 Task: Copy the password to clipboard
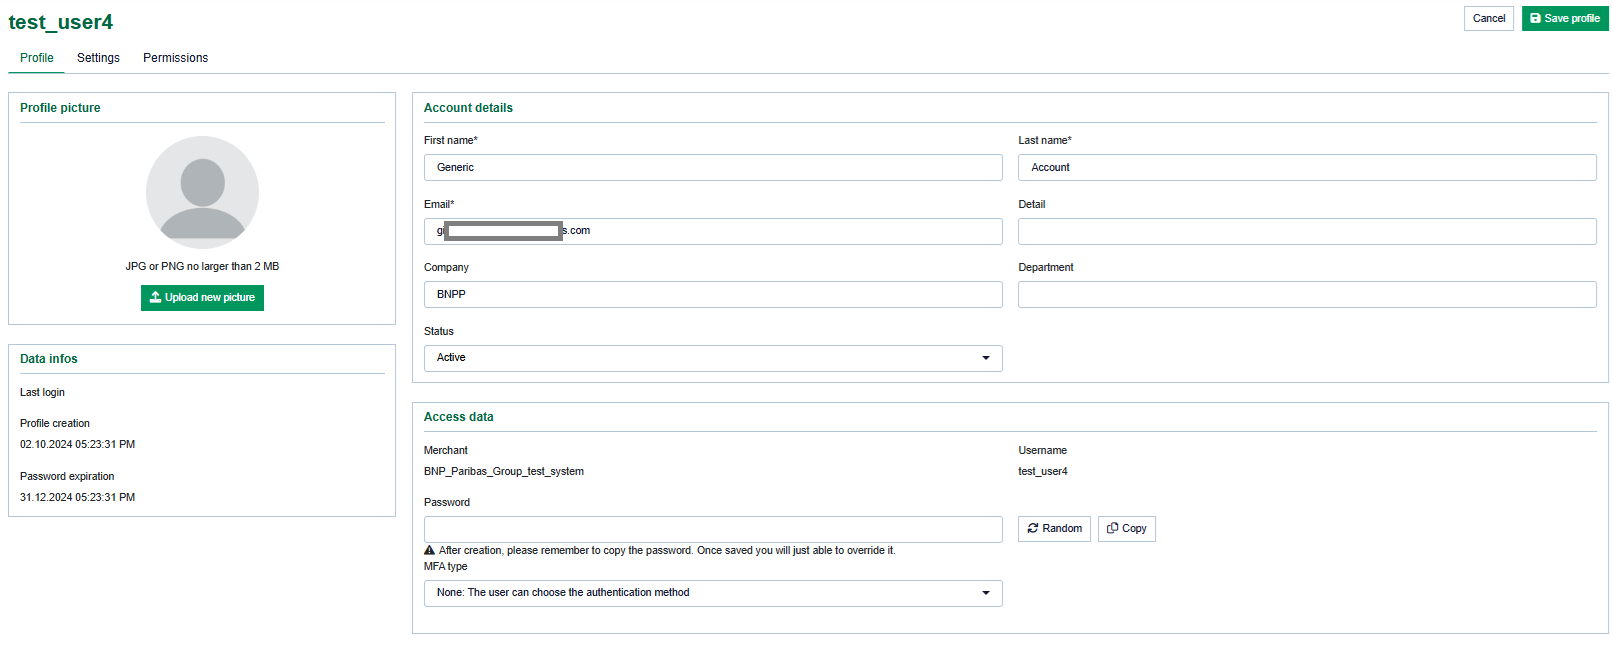pyautogui.click(x=1126, y=528)
